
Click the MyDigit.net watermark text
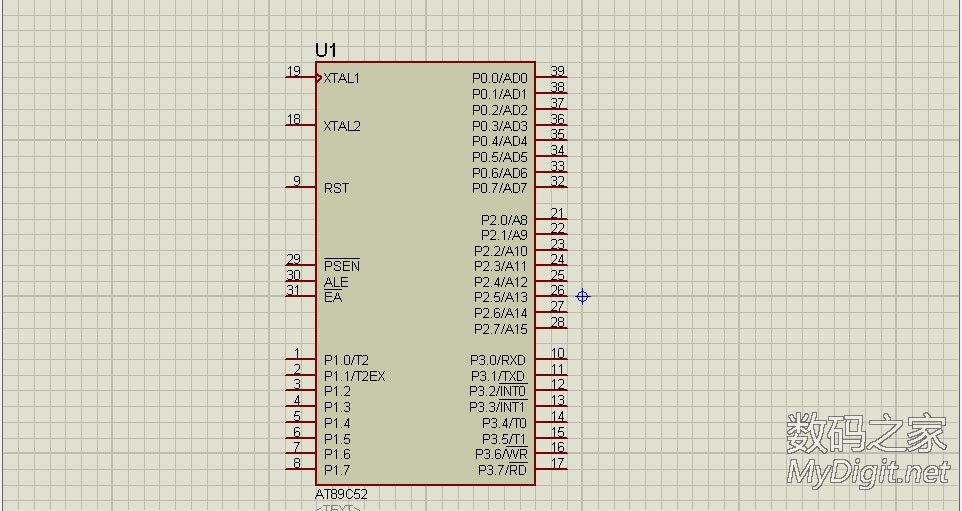[x=868, y=472]
